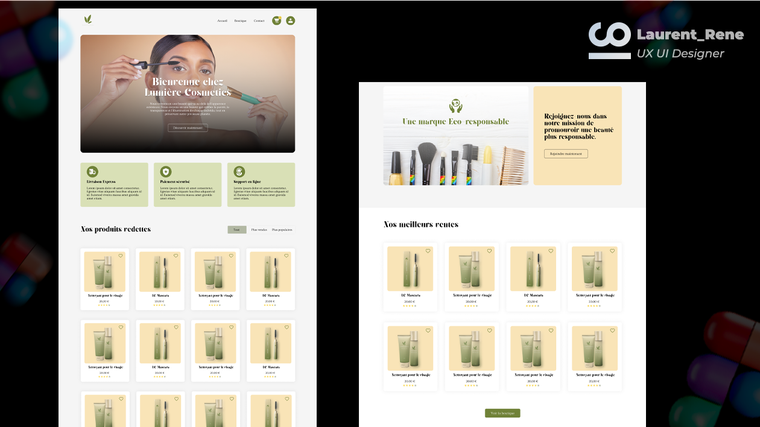Click the UX UI Designer subtitle
Image resolution: width=760 pixels, height=427 pixels.
coord(681,53)
